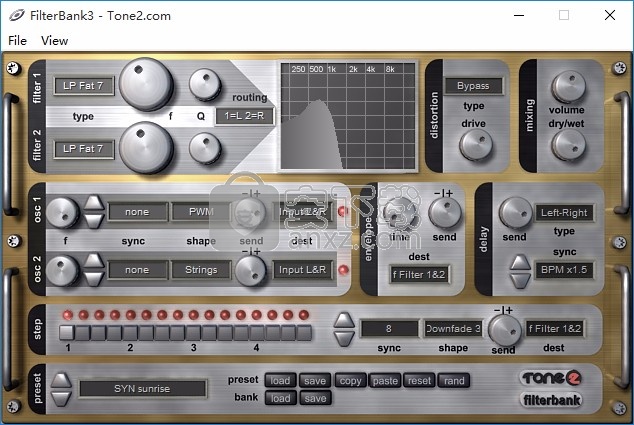The height and width of the screenshot is (425, 634).
Task: Click the copy preset button
Action: pos(351,381)
